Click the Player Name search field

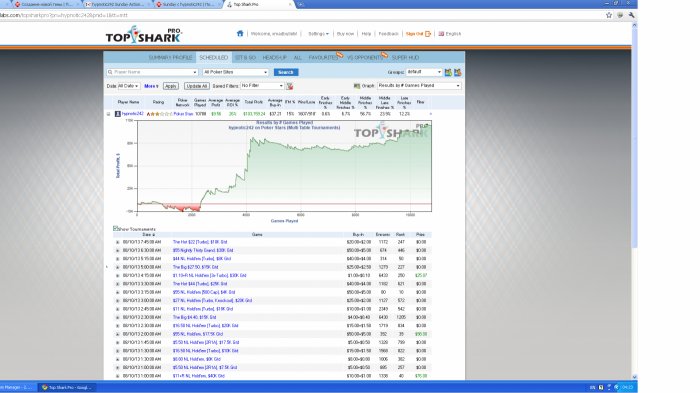(152, 72)
